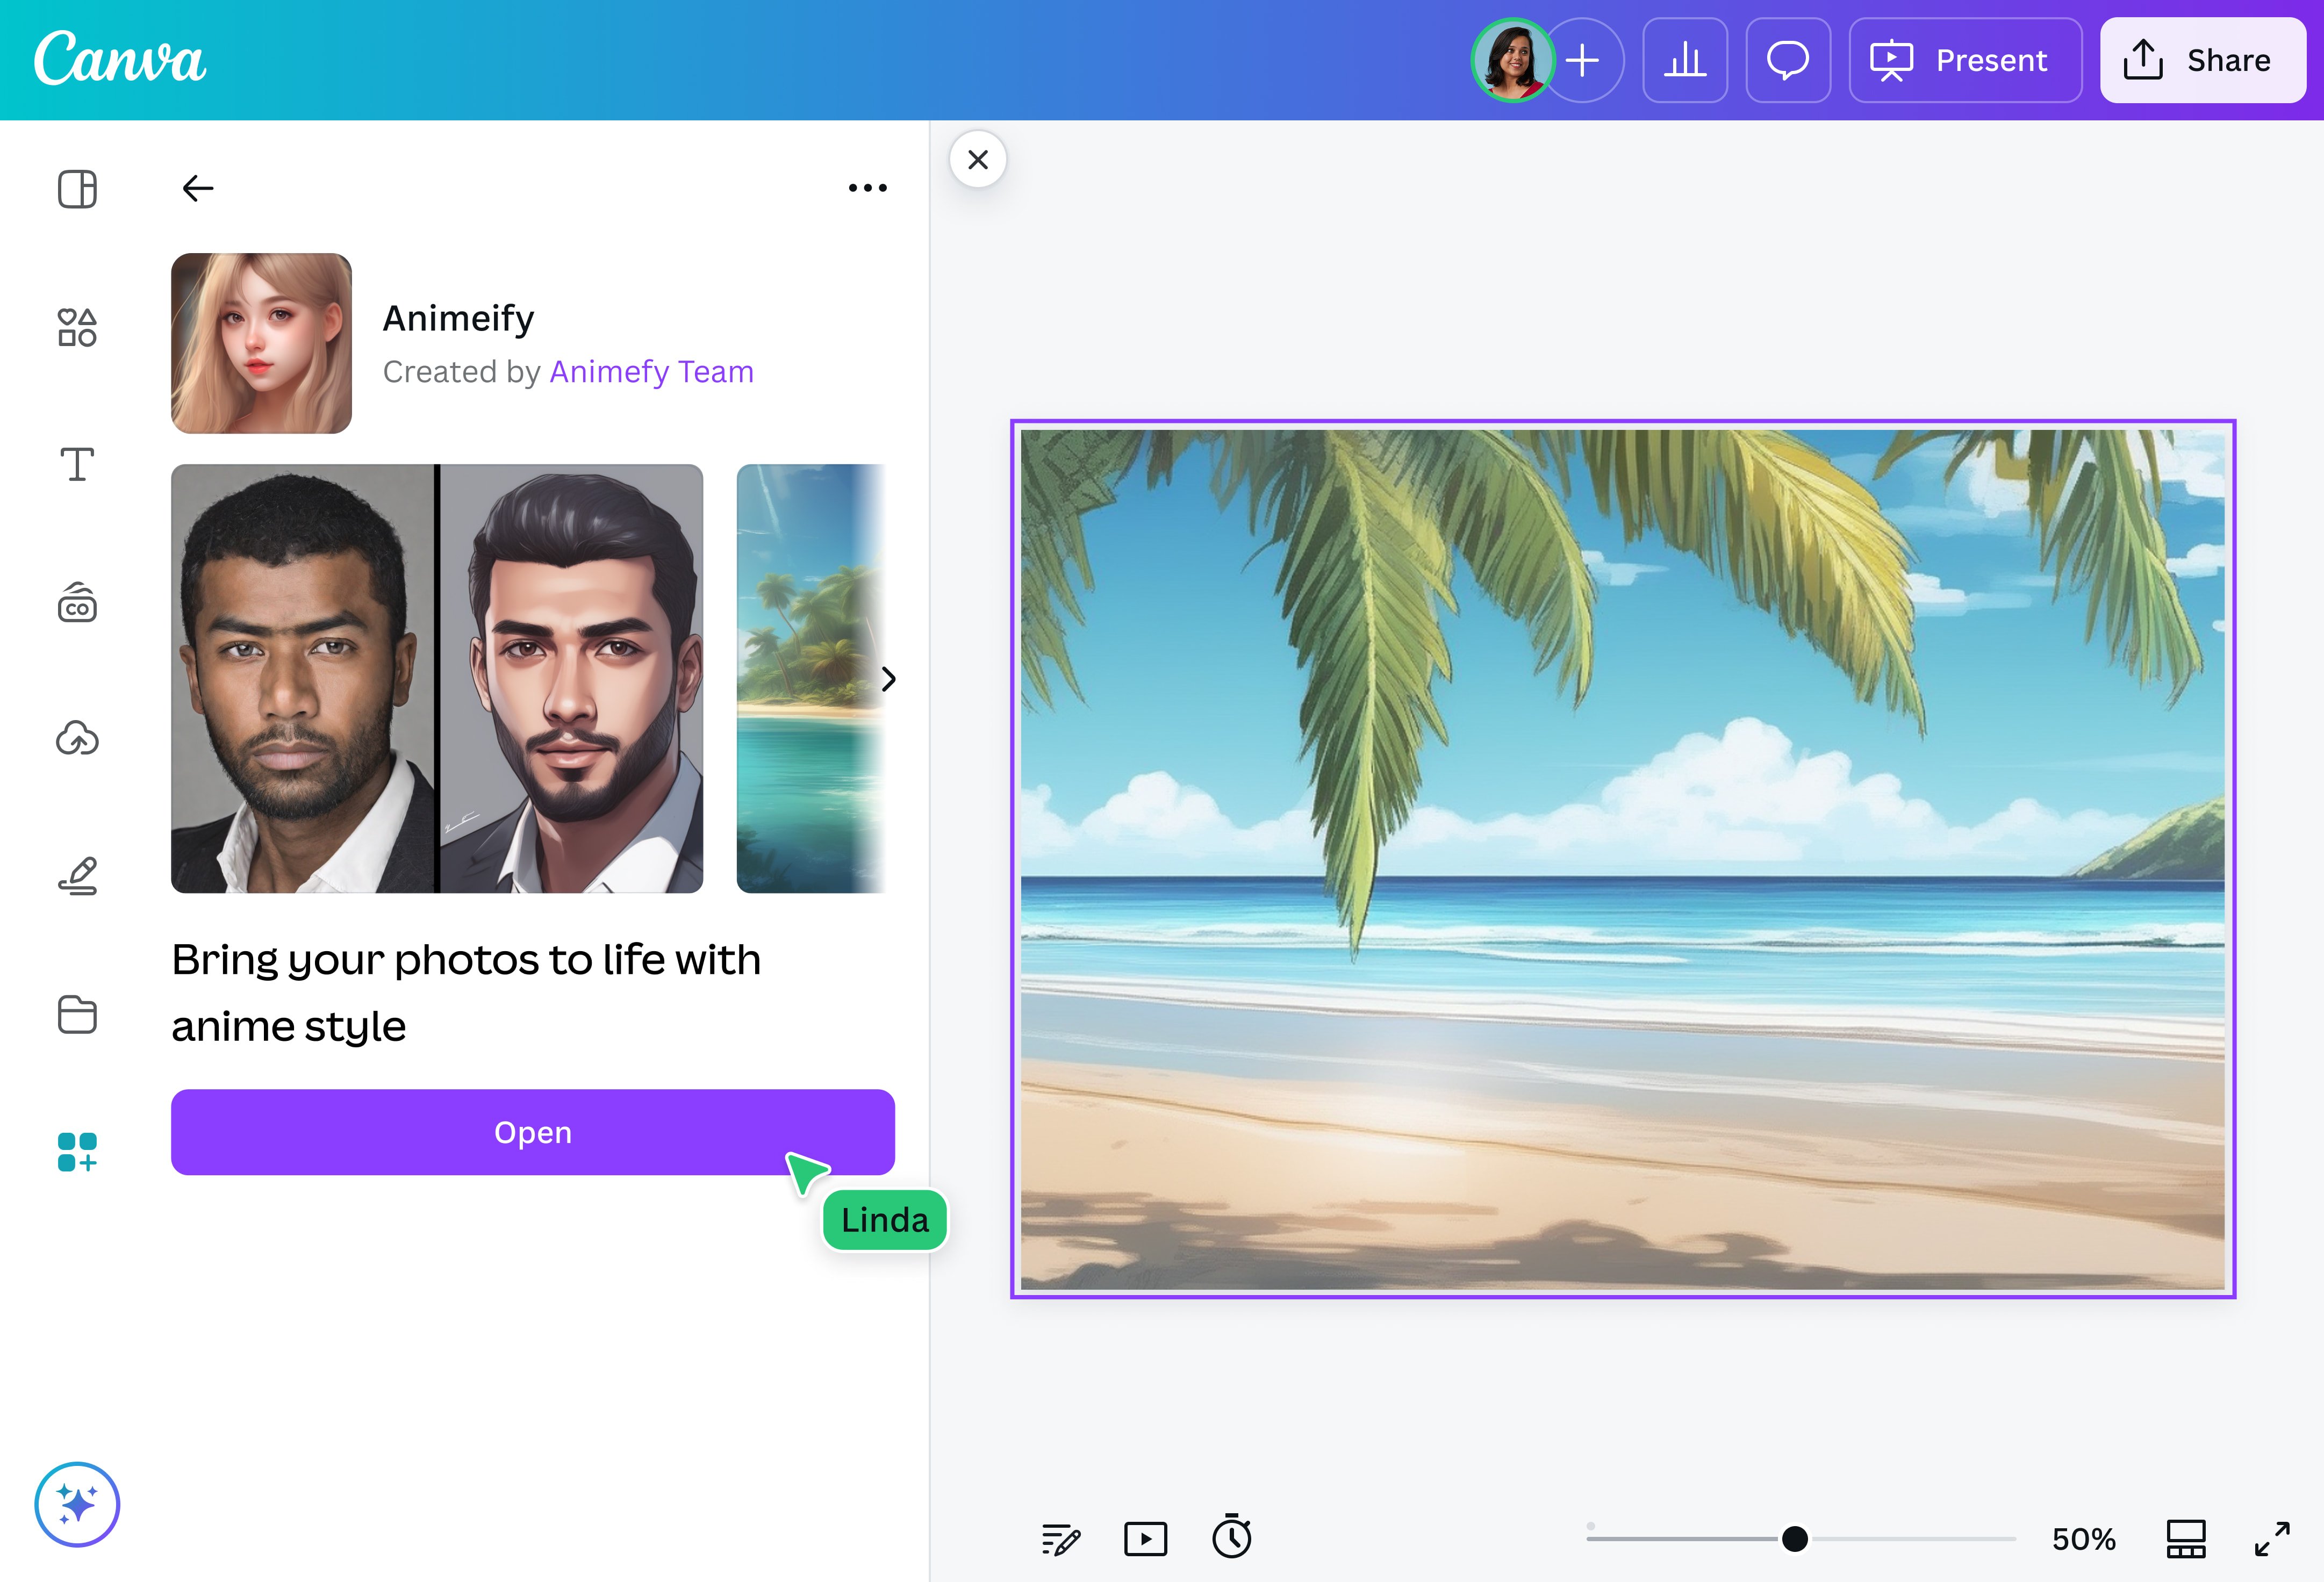This screenshot has height=1582, width=2324.
Task: Open the Magic assistant sparkle button
Action: 77,1504
